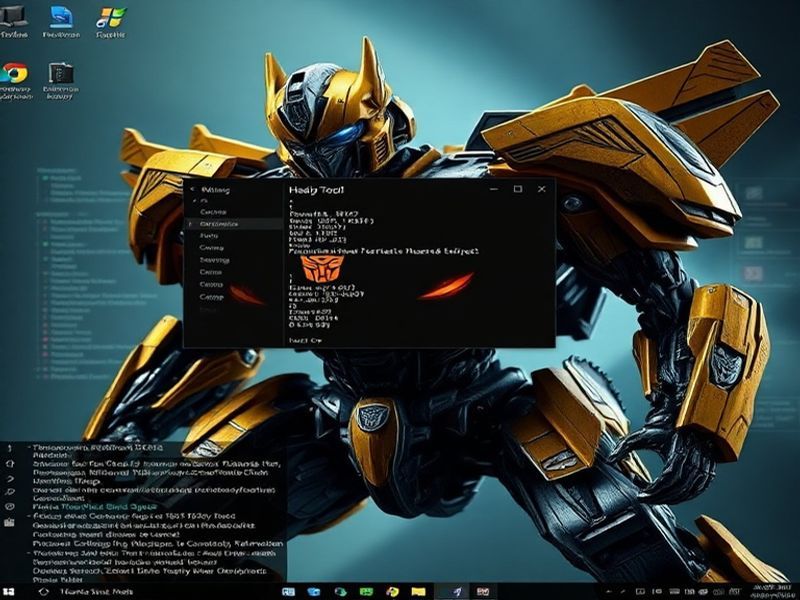Screen dimensions: 800x600
Task: Click the magnifier icon in bottom-left panel
Action: pyautogui.click(x=10, y=492)
